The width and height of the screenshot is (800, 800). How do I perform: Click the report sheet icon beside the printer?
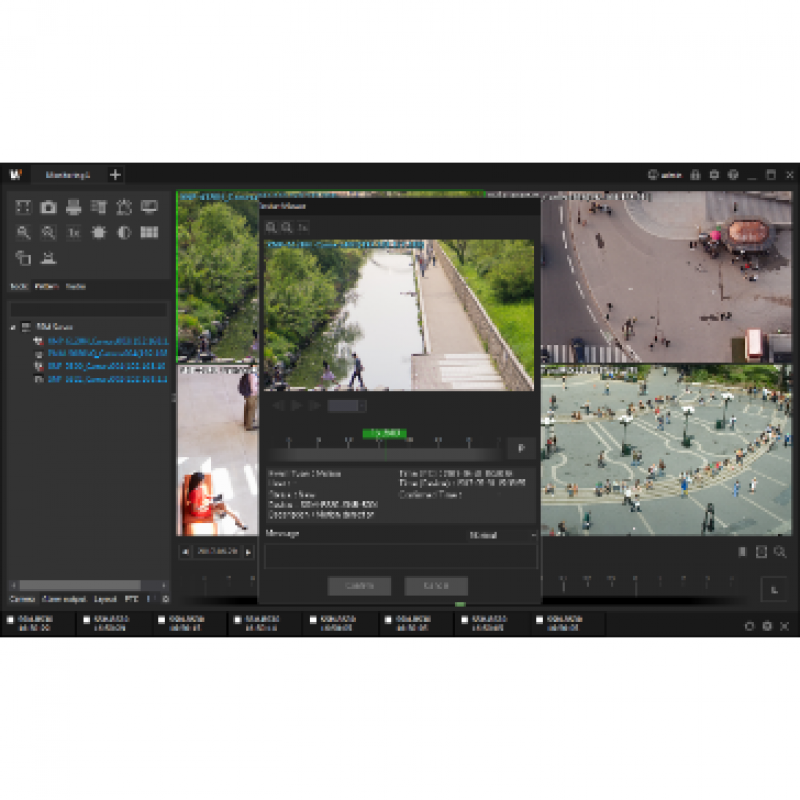pyautogui.click(x=98, y=207)
